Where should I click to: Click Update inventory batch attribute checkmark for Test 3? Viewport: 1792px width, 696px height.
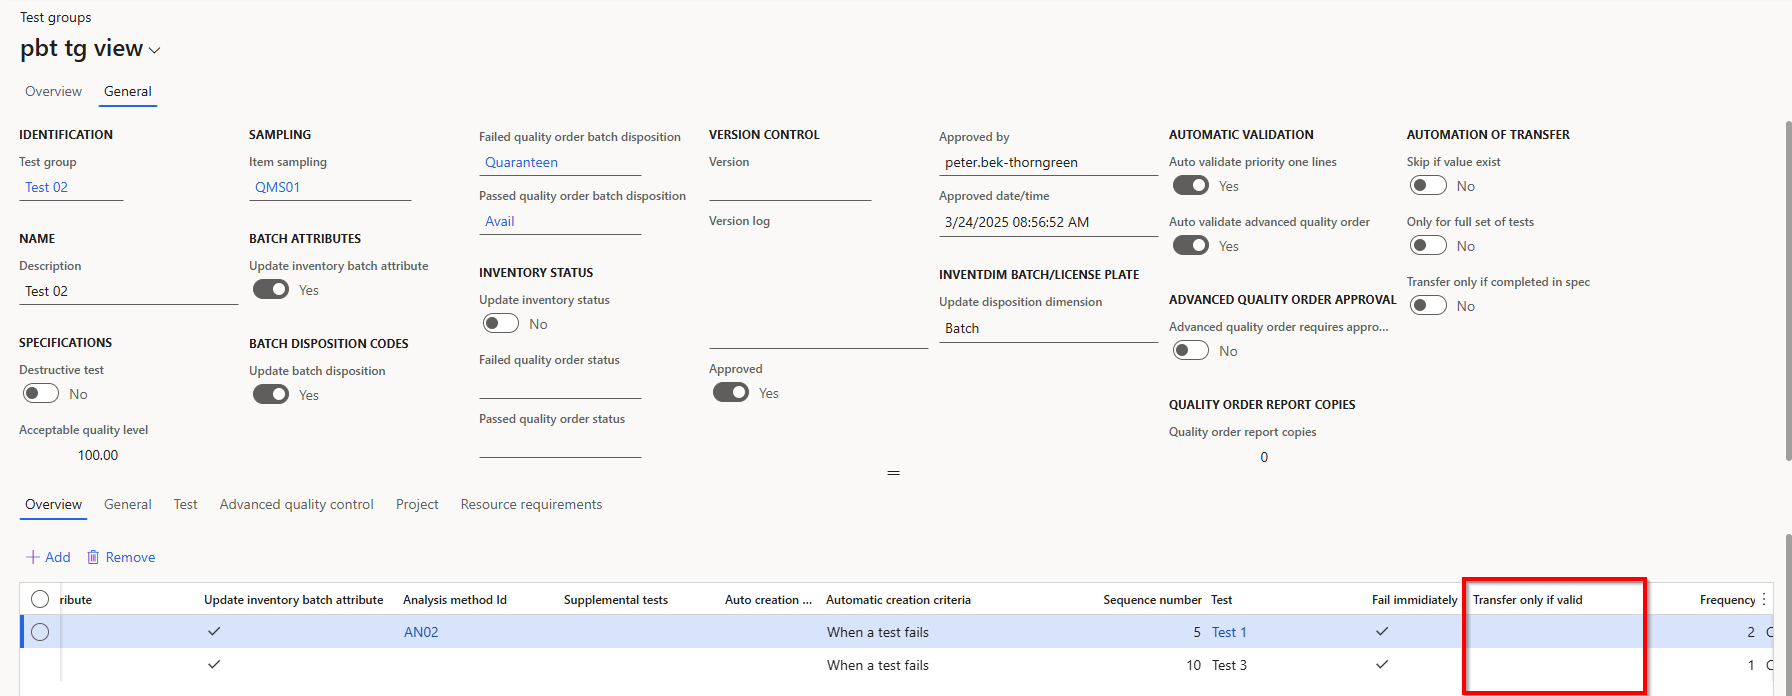tap(214, 665)
